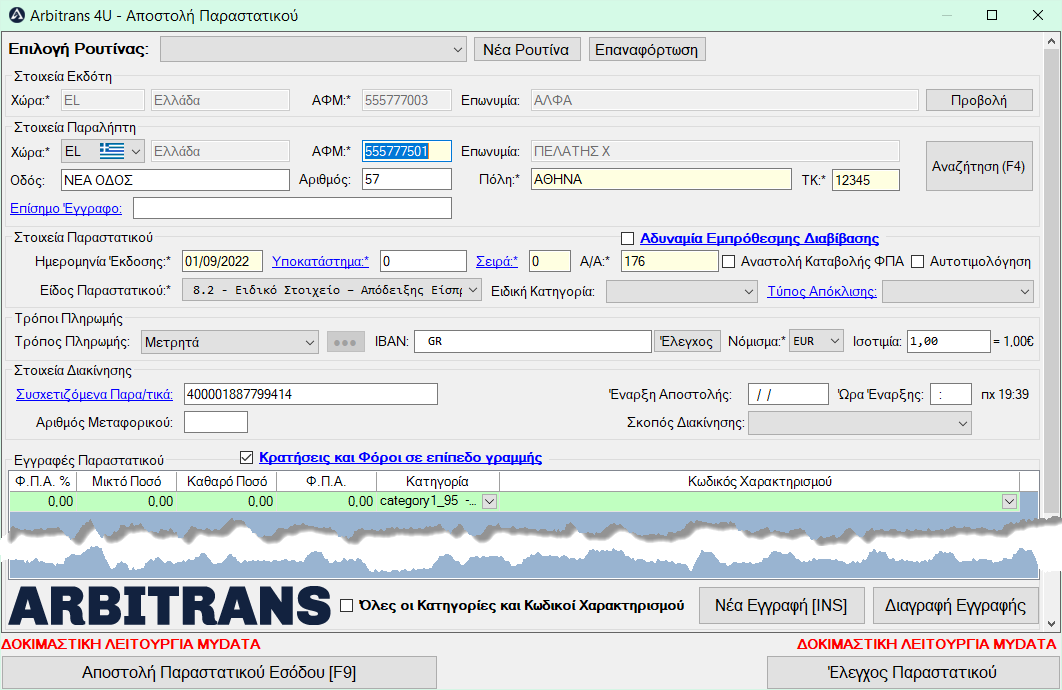Click the Arbitrans app icon in title bar
Viewport: 1062px width, 690px height.
16,15
